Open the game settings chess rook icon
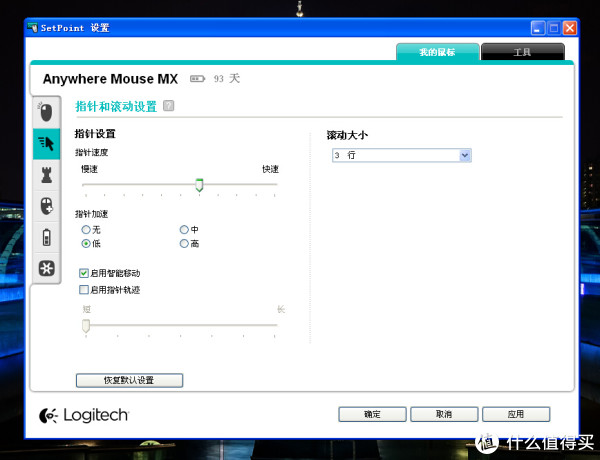This screenshot has height=460, width=600. tap(46, 175)
